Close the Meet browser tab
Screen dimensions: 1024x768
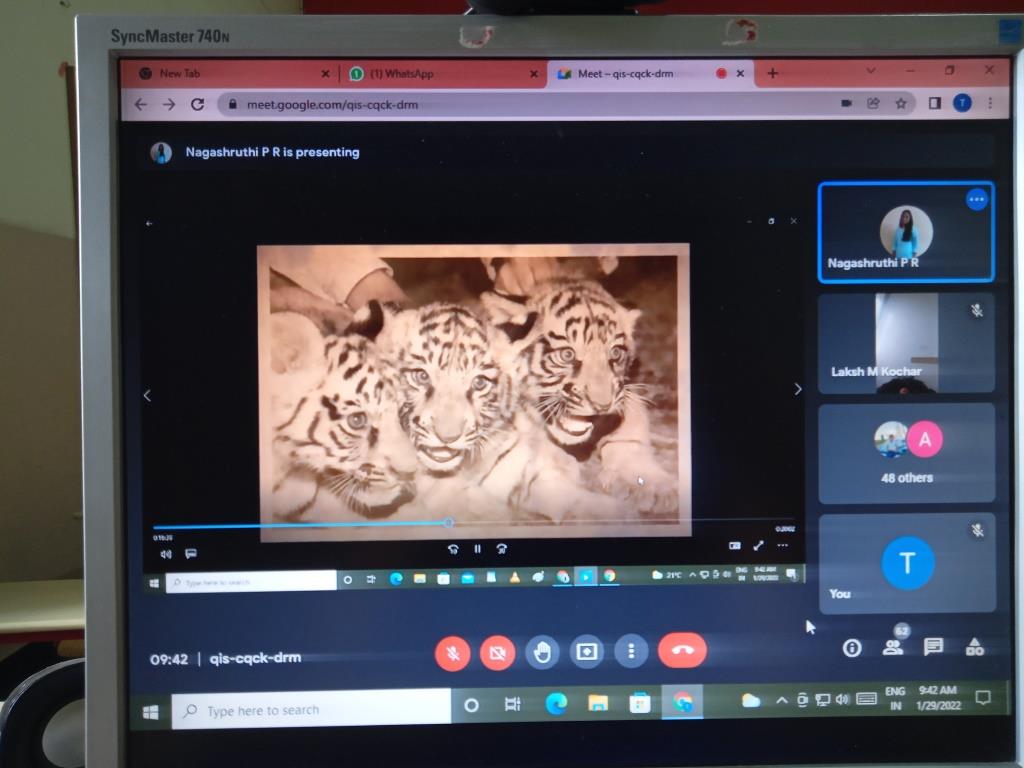coord(740,73)
